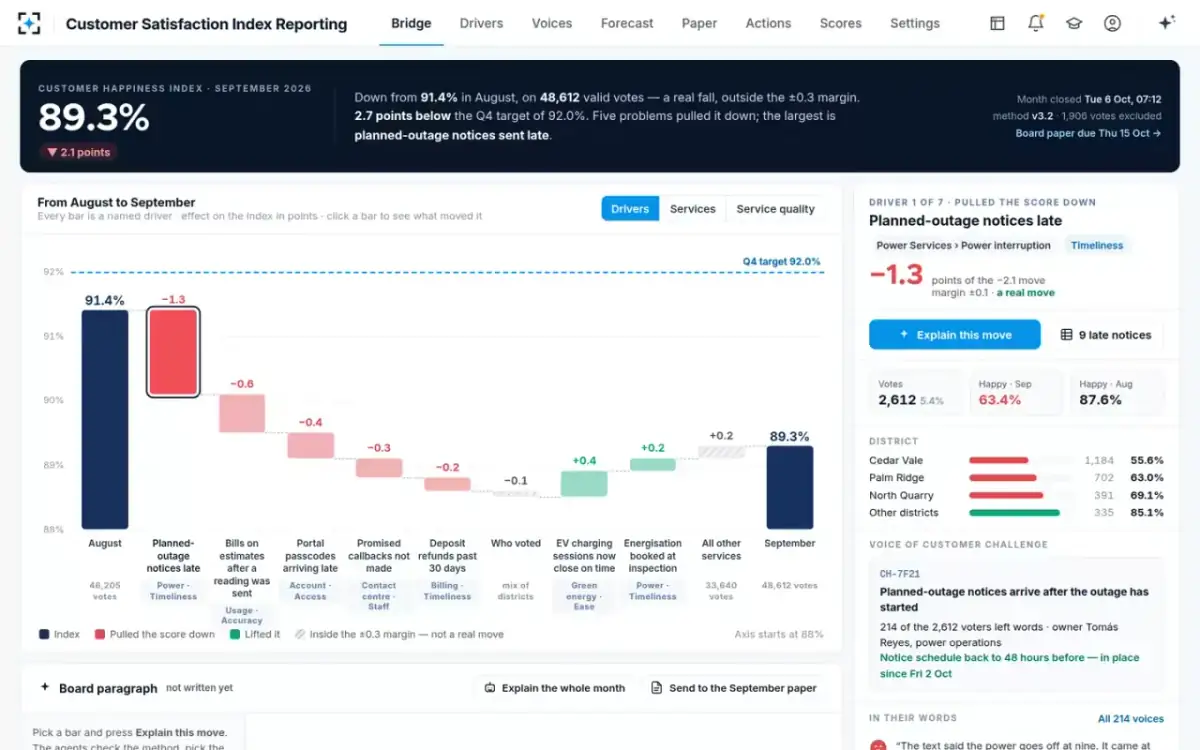Switch to the Bridge tab
1200x750 pixels.
411,23
